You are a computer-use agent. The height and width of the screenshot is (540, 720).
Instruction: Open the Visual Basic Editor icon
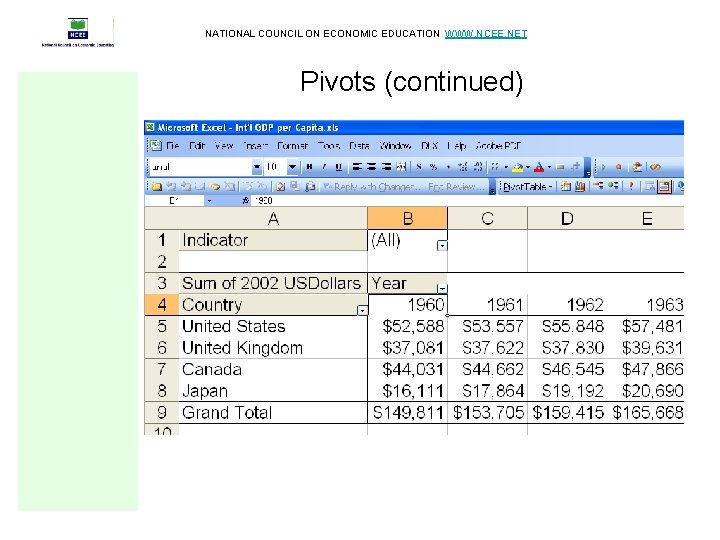(655, 167)
